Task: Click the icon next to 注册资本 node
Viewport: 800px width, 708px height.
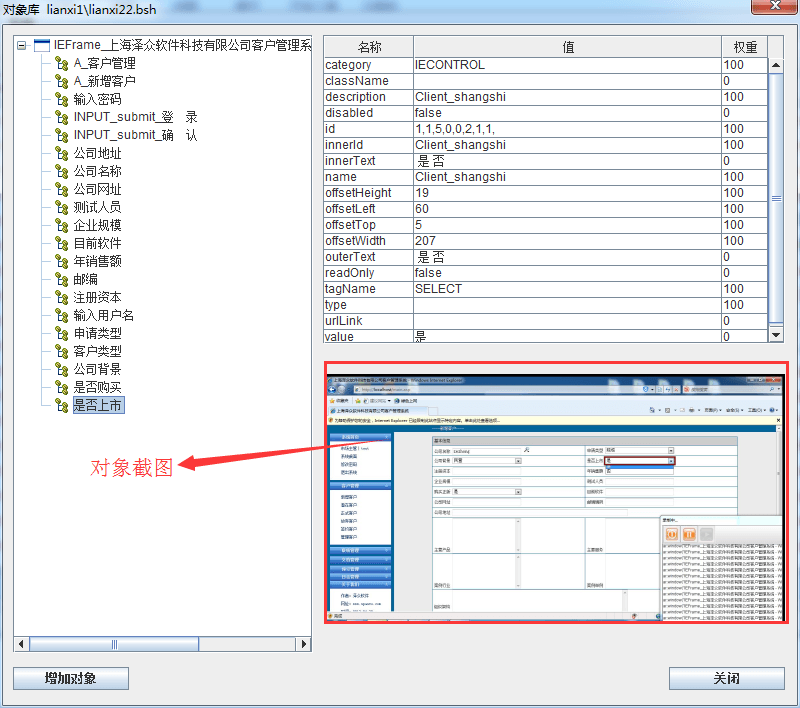Action: click(62, 298)
